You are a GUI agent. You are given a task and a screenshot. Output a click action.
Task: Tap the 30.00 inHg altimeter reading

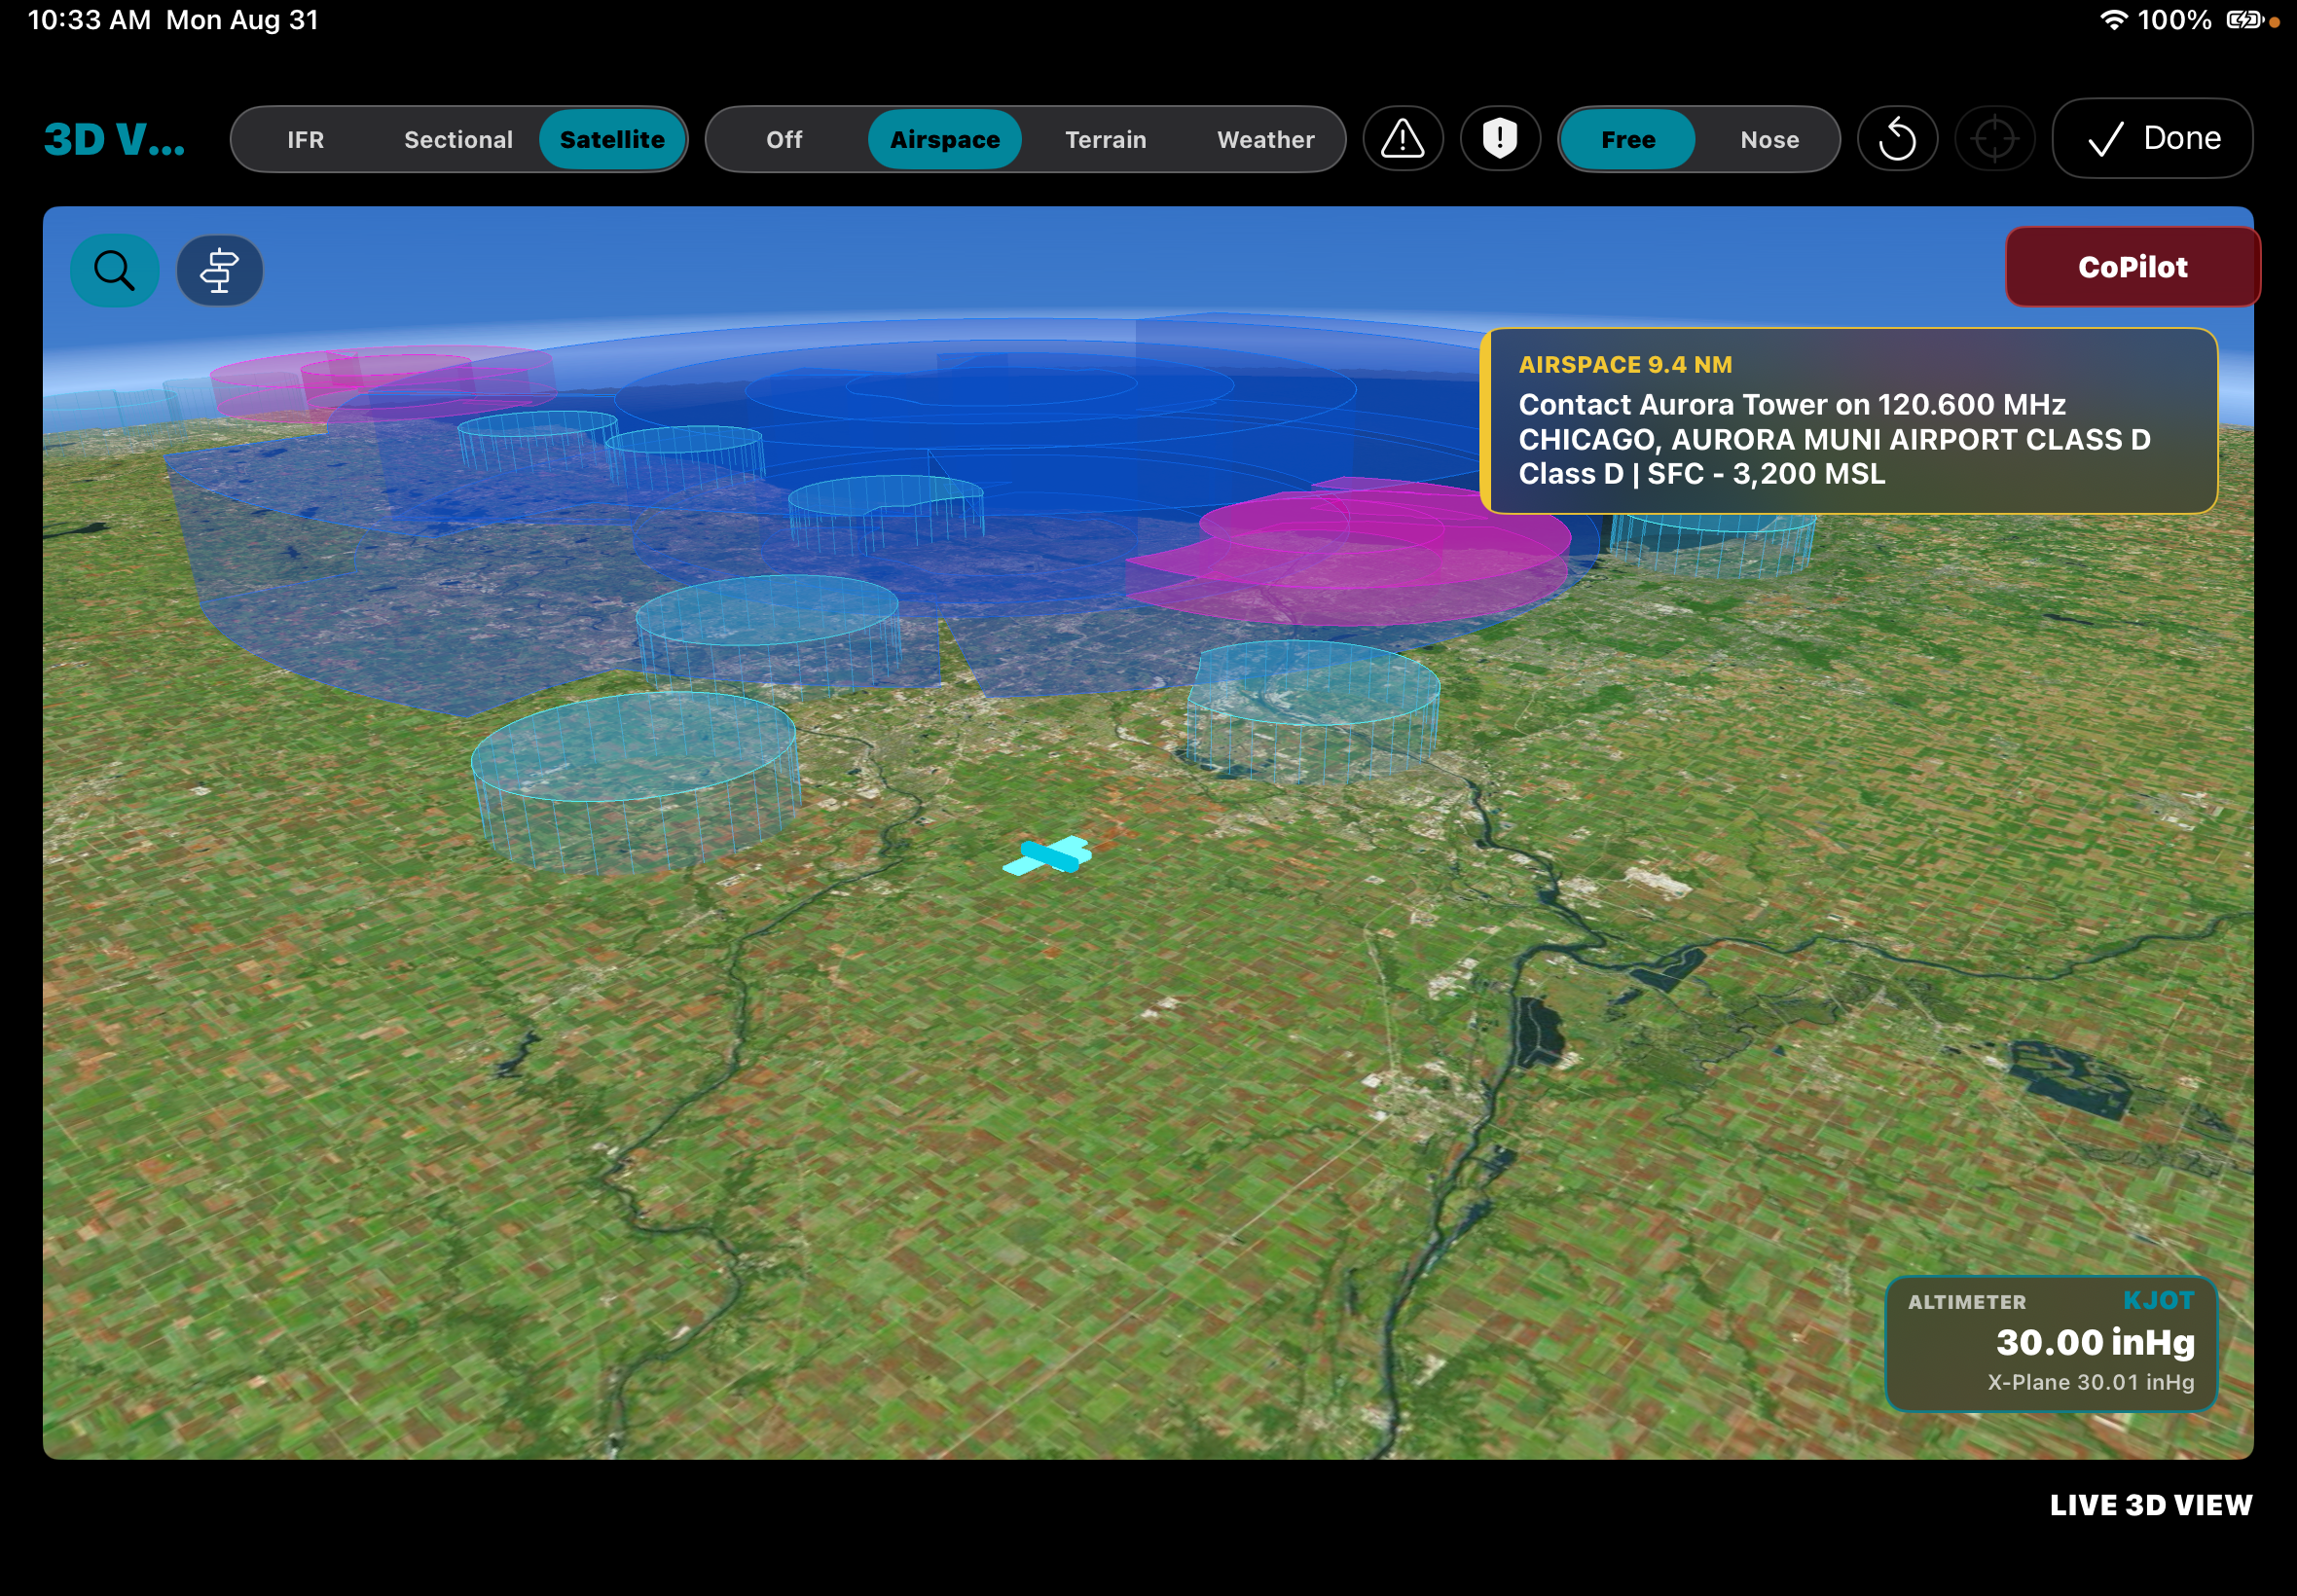2095,1342
